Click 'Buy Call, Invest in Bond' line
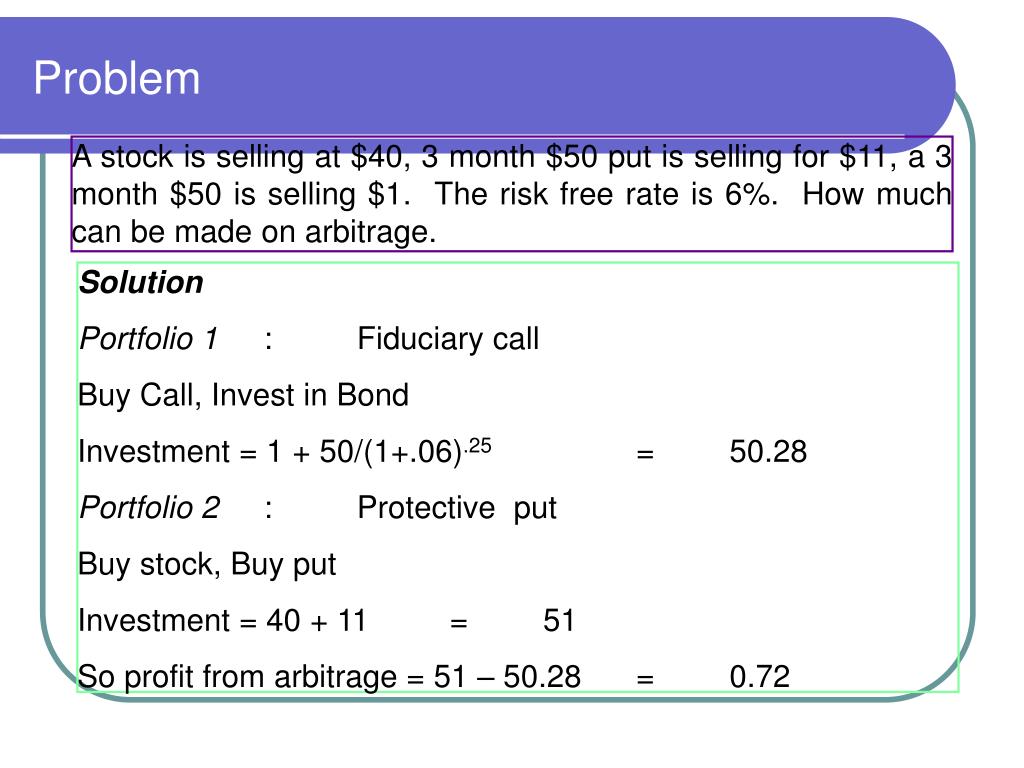1024x768 pixels. (x=243, y=396)
